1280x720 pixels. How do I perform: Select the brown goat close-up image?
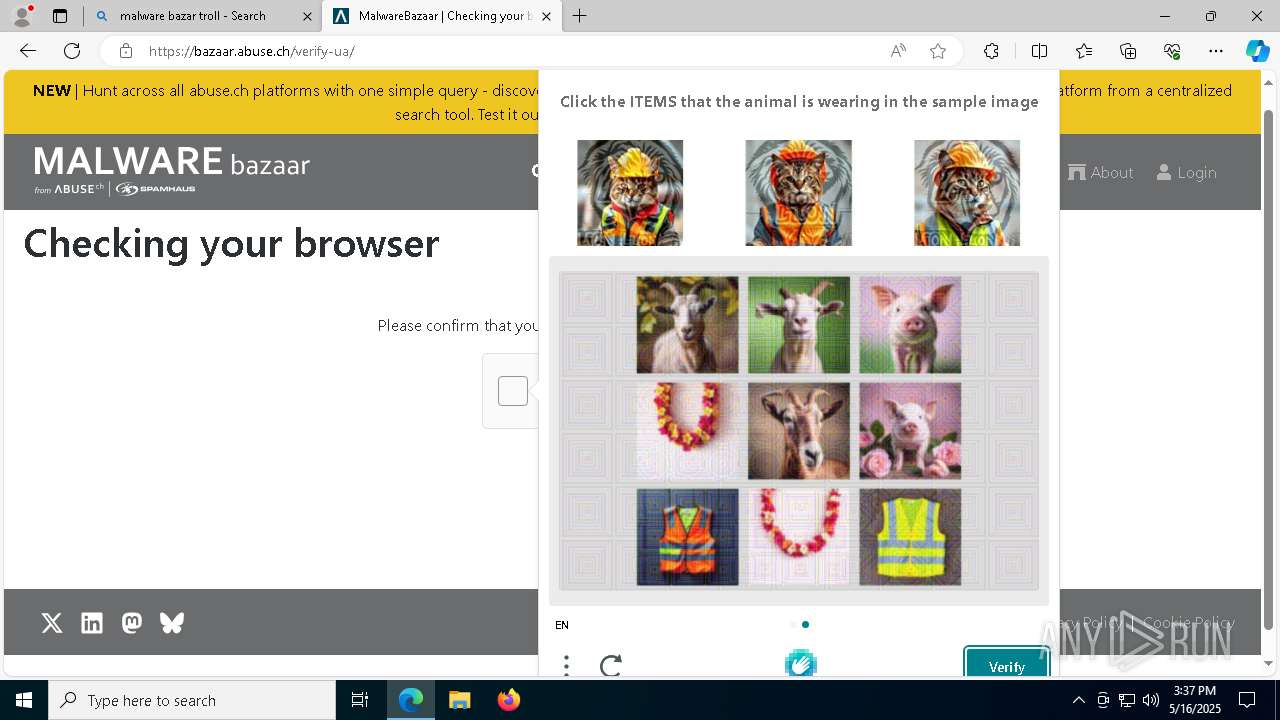pos(799,431)
